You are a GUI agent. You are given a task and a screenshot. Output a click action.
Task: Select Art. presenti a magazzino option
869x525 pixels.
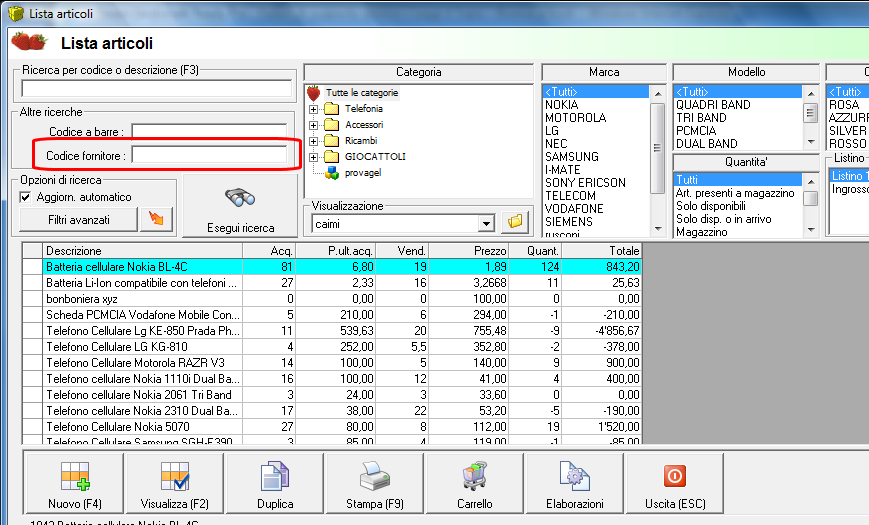pos(735,193)
